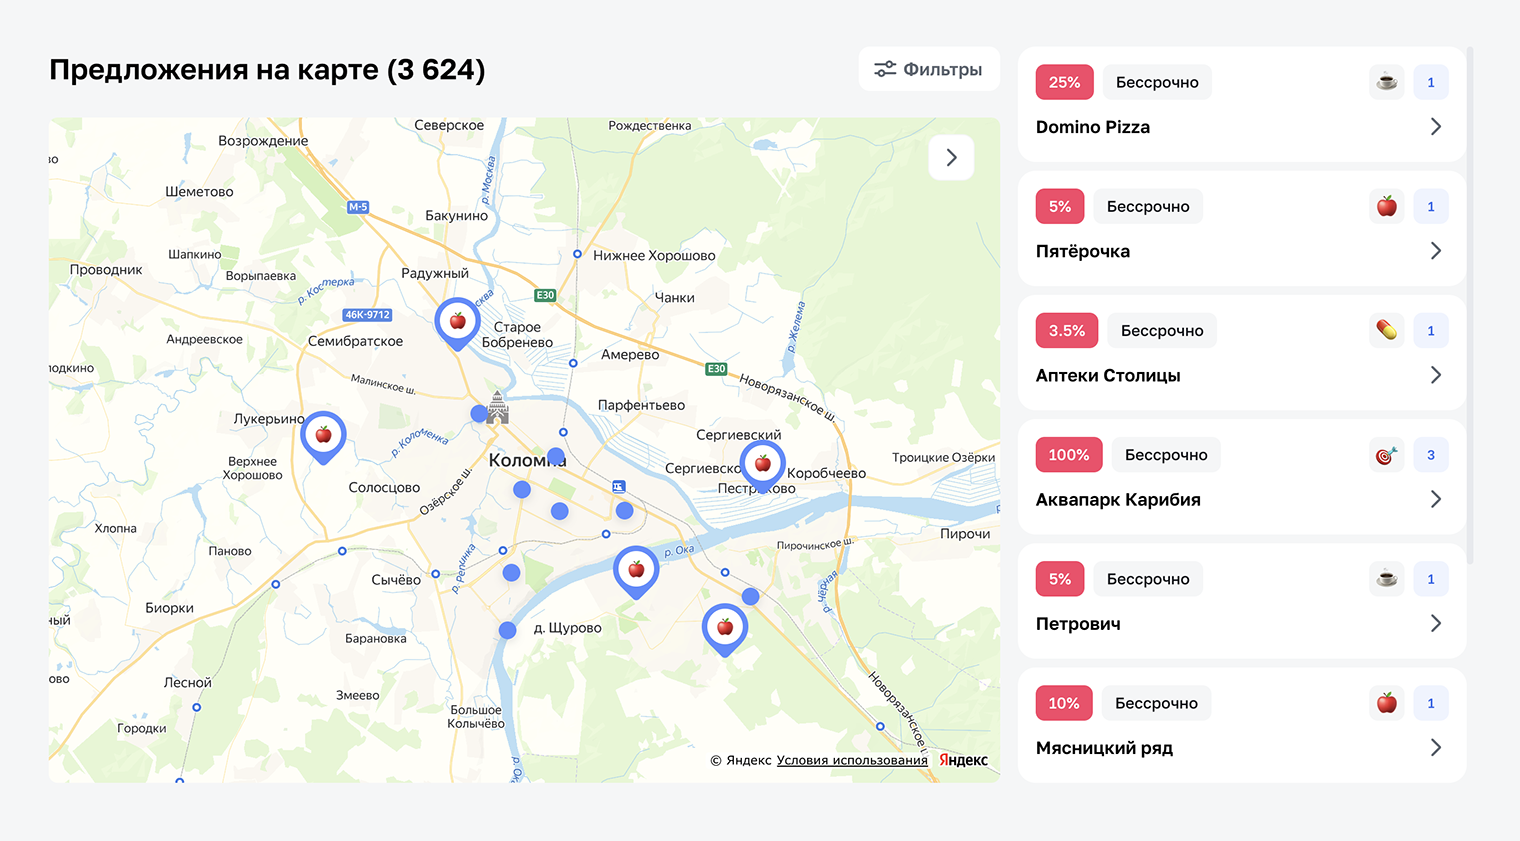This screenshot has height=841, width=1520.
Task: Click the count badge 1 for Domino Pizza
Action: [x=1431, y=82]
